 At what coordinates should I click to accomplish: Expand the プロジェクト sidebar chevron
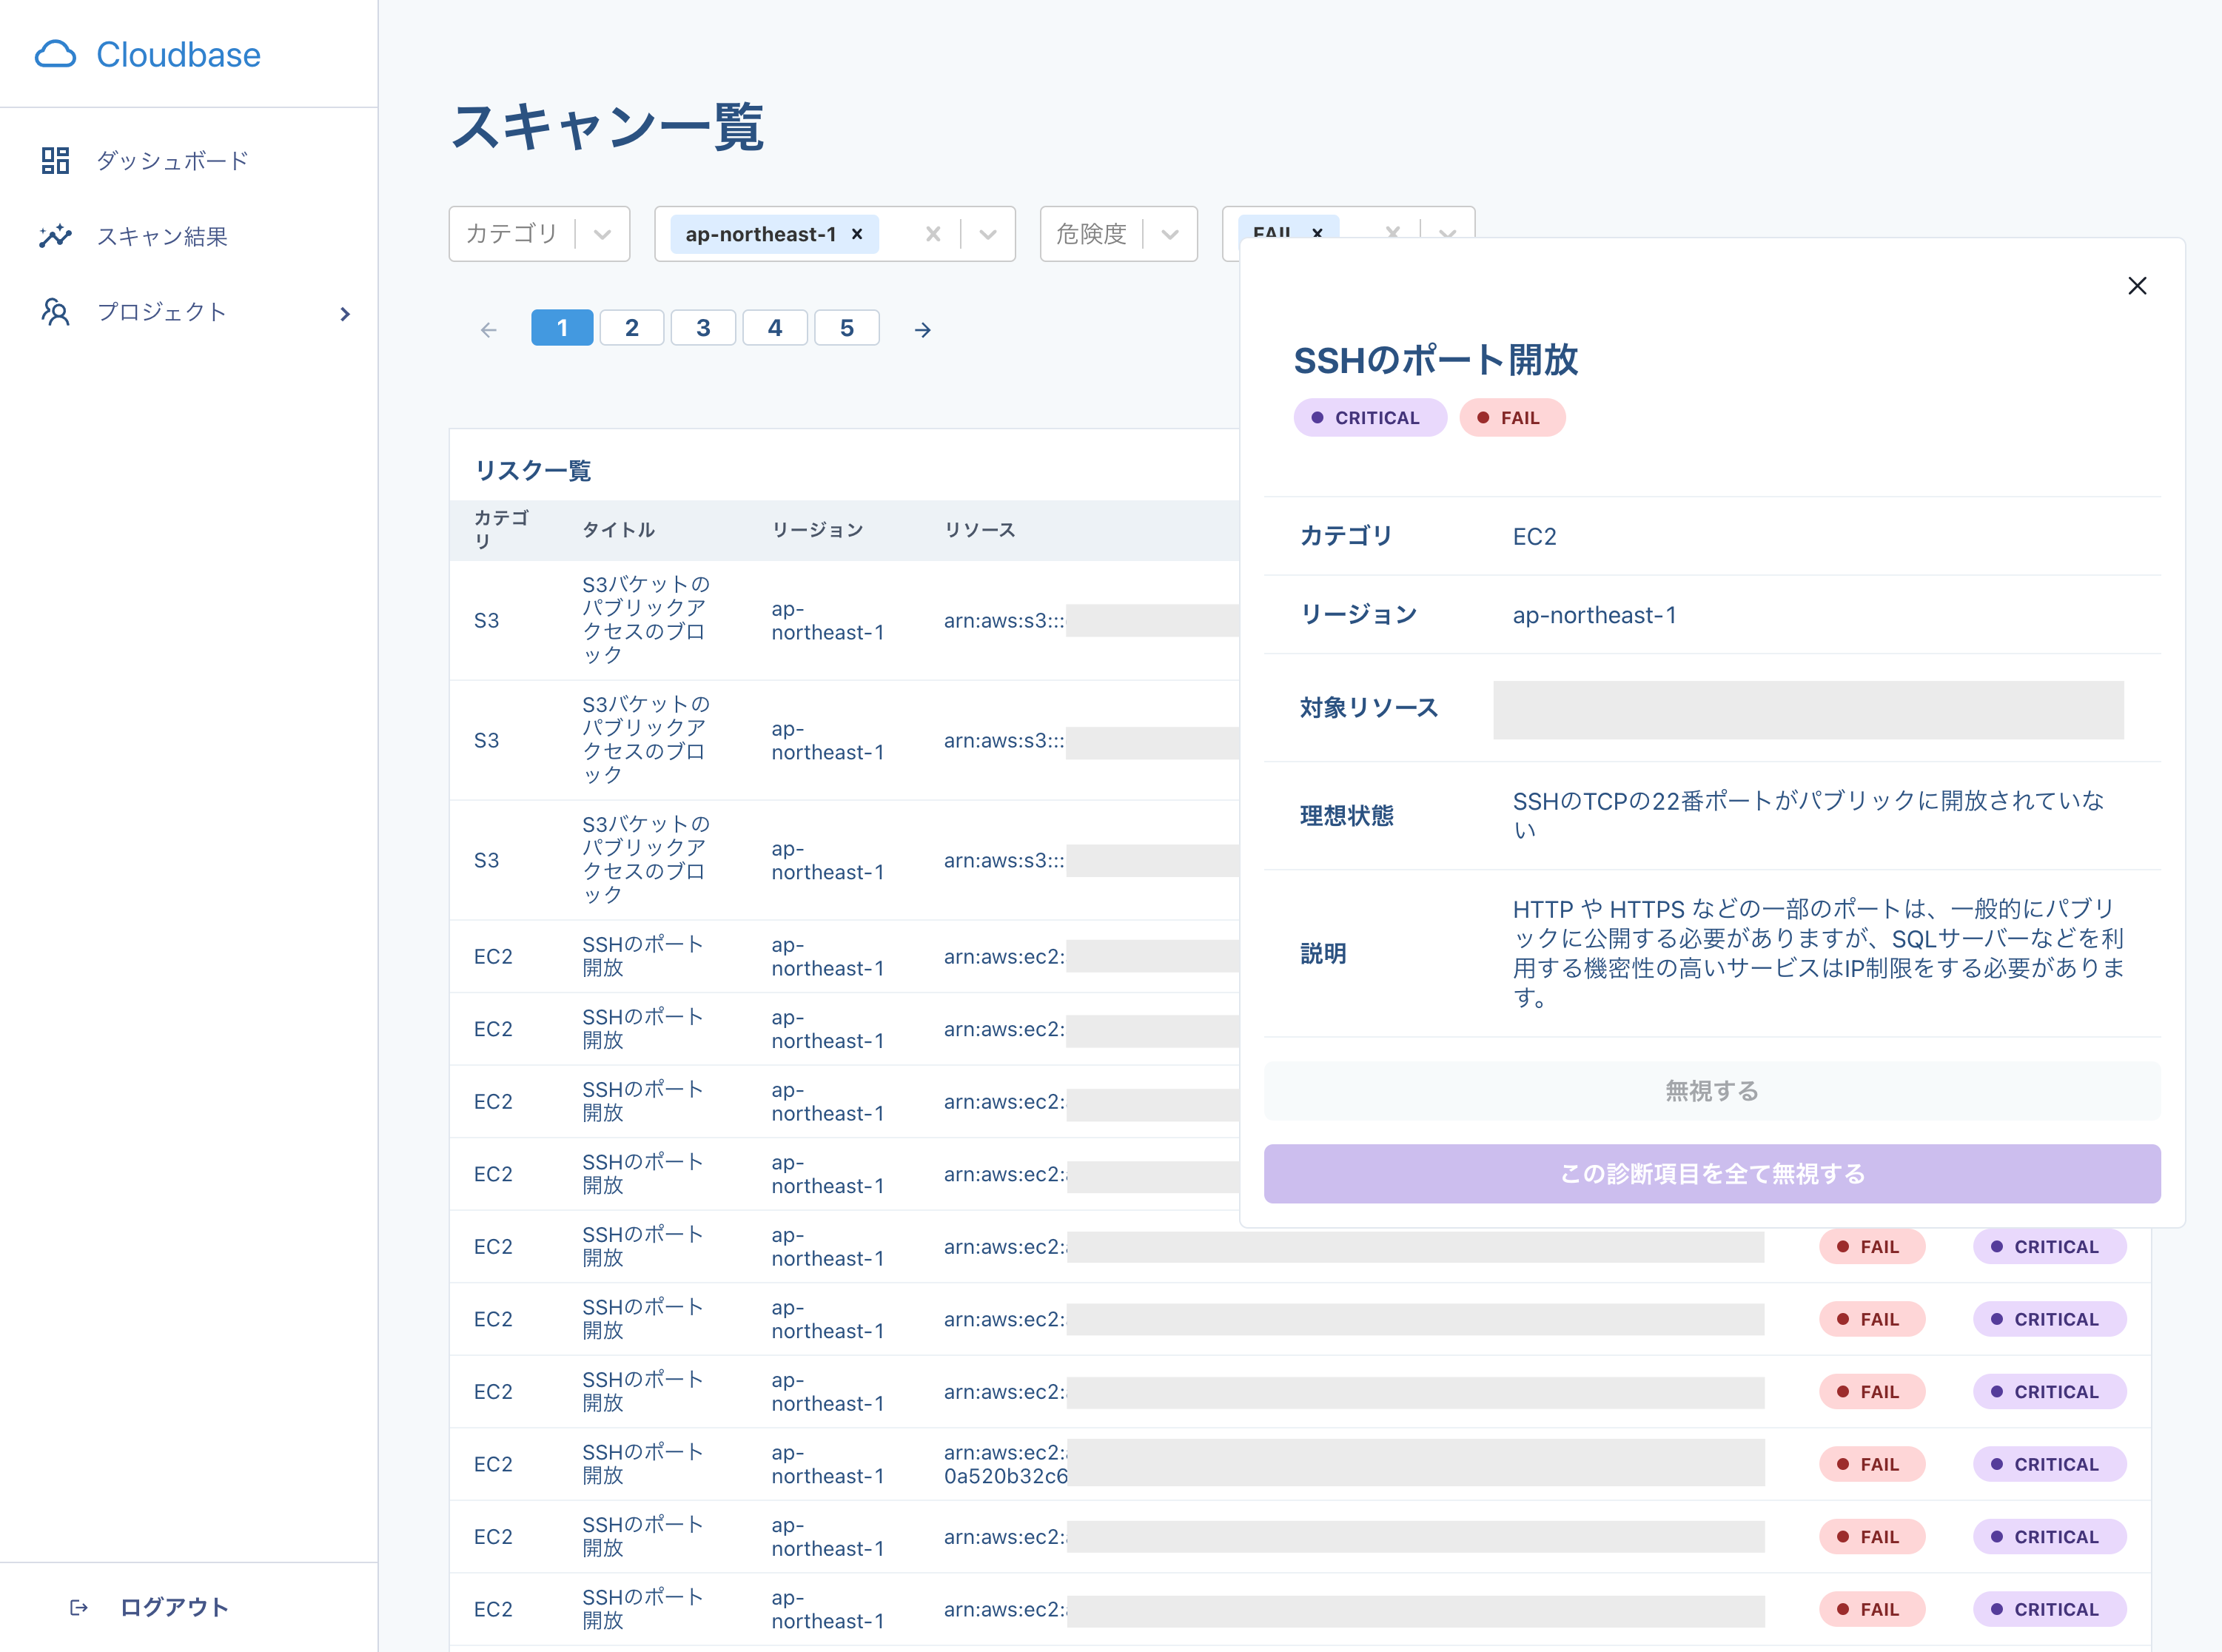point(345,314)
